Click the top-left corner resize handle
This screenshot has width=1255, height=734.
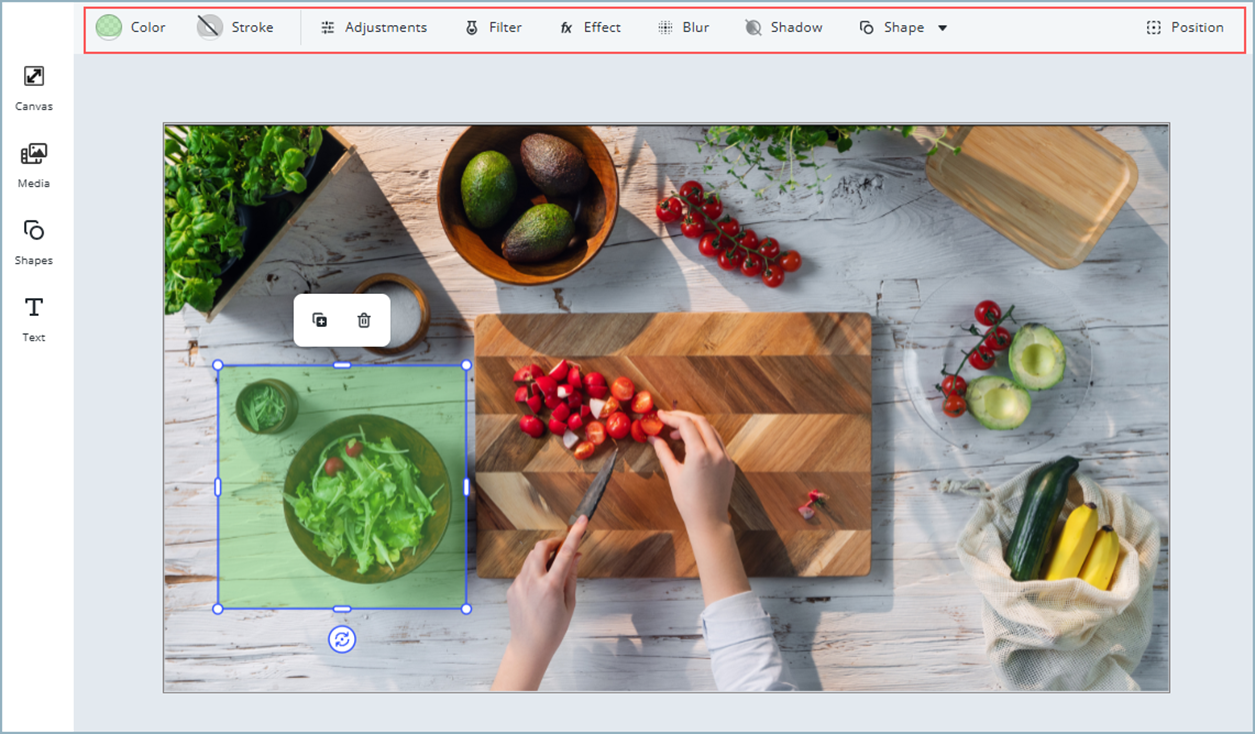pos(218,365)
